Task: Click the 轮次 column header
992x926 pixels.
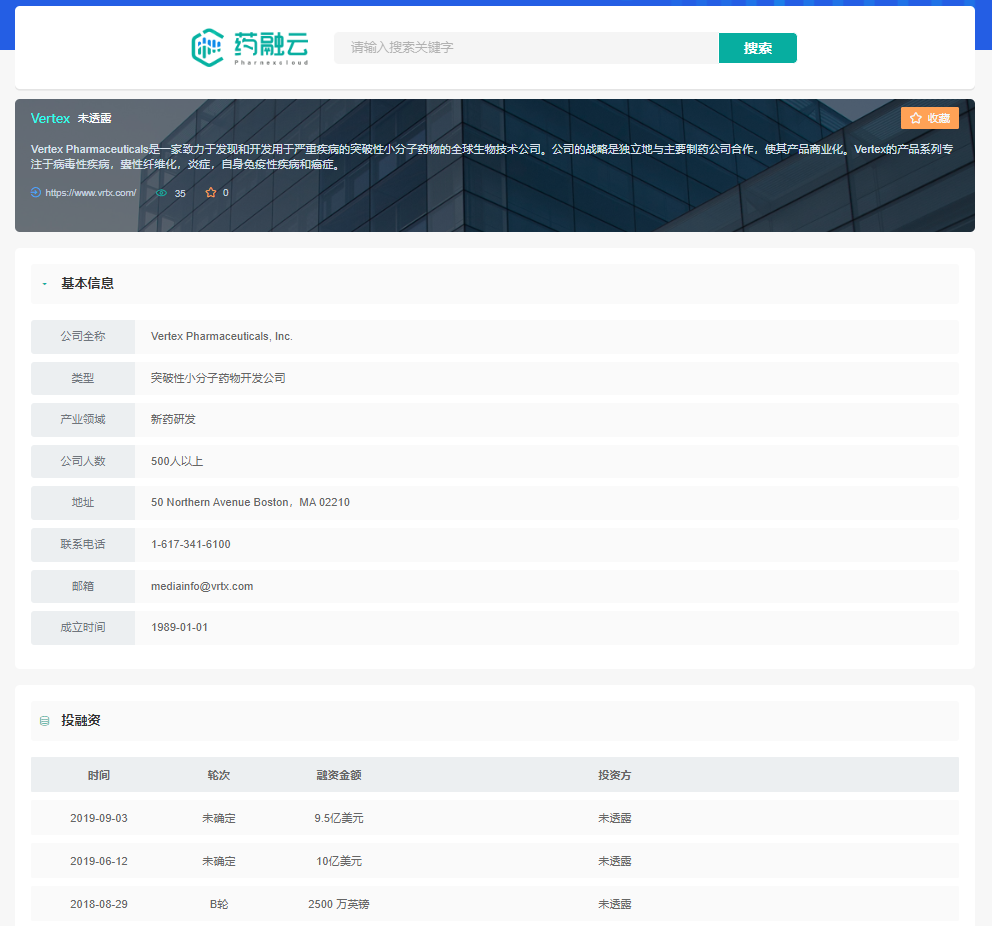Action: click(218, 775)
